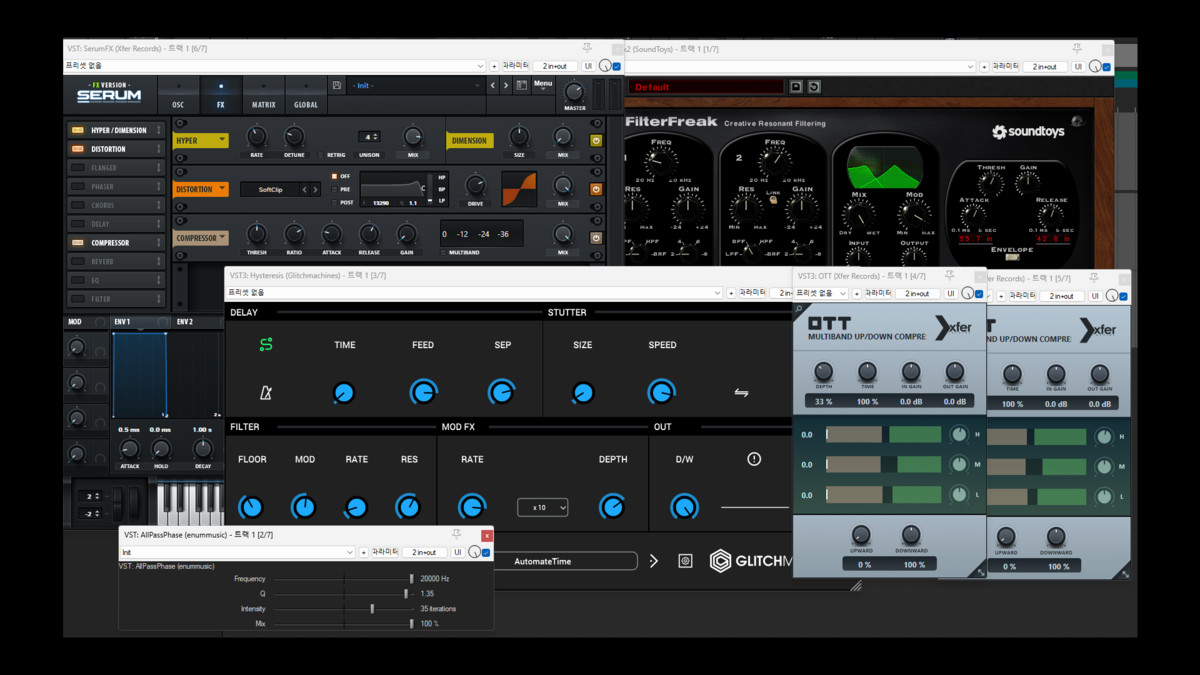Click the Hysteresis stutter reverse arrows icon
Screen dimensions: 1200x675
(741, 393)
